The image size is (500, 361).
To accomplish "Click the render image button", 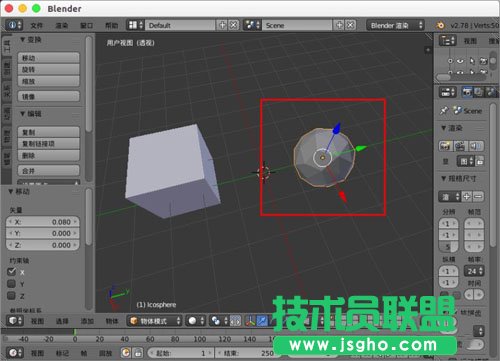I will (x=445, y=146).
